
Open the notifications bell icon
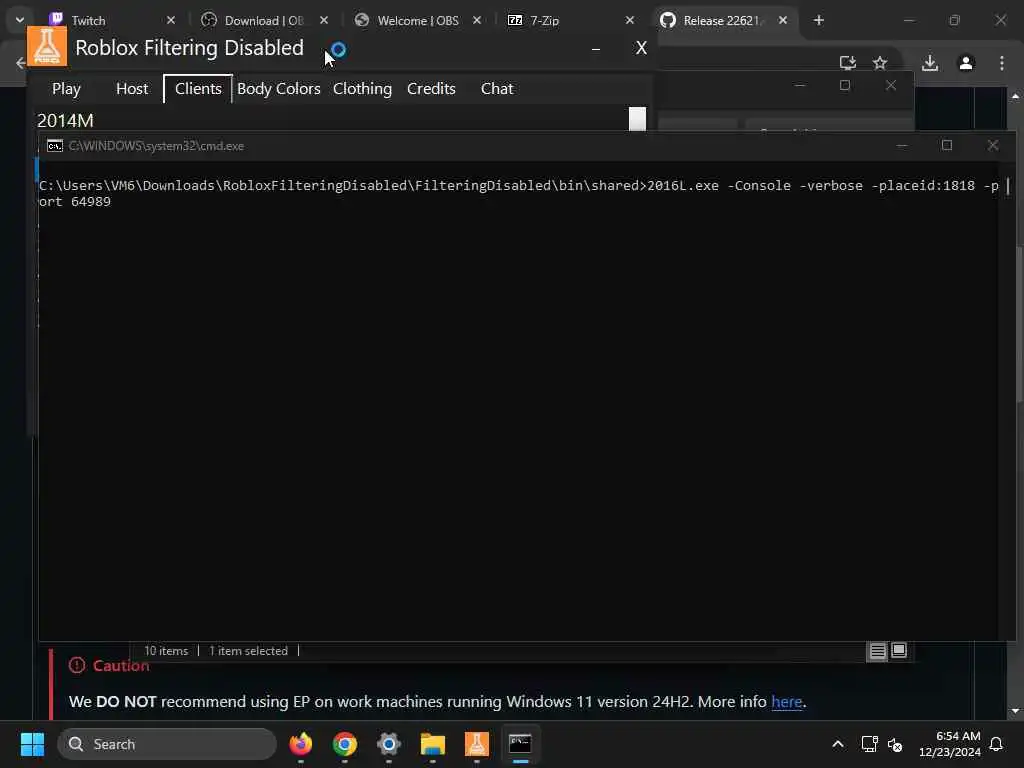(x=997, y=744)
